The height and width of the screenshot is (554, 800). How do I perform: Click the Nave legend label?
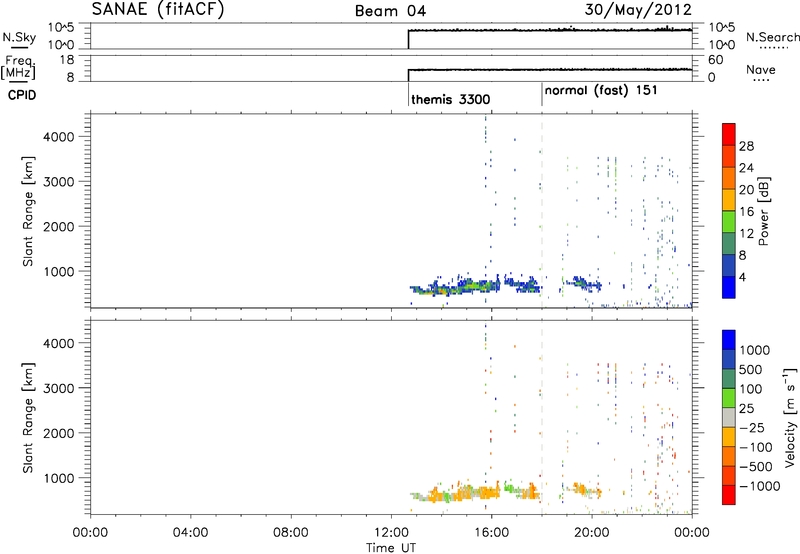761,69
